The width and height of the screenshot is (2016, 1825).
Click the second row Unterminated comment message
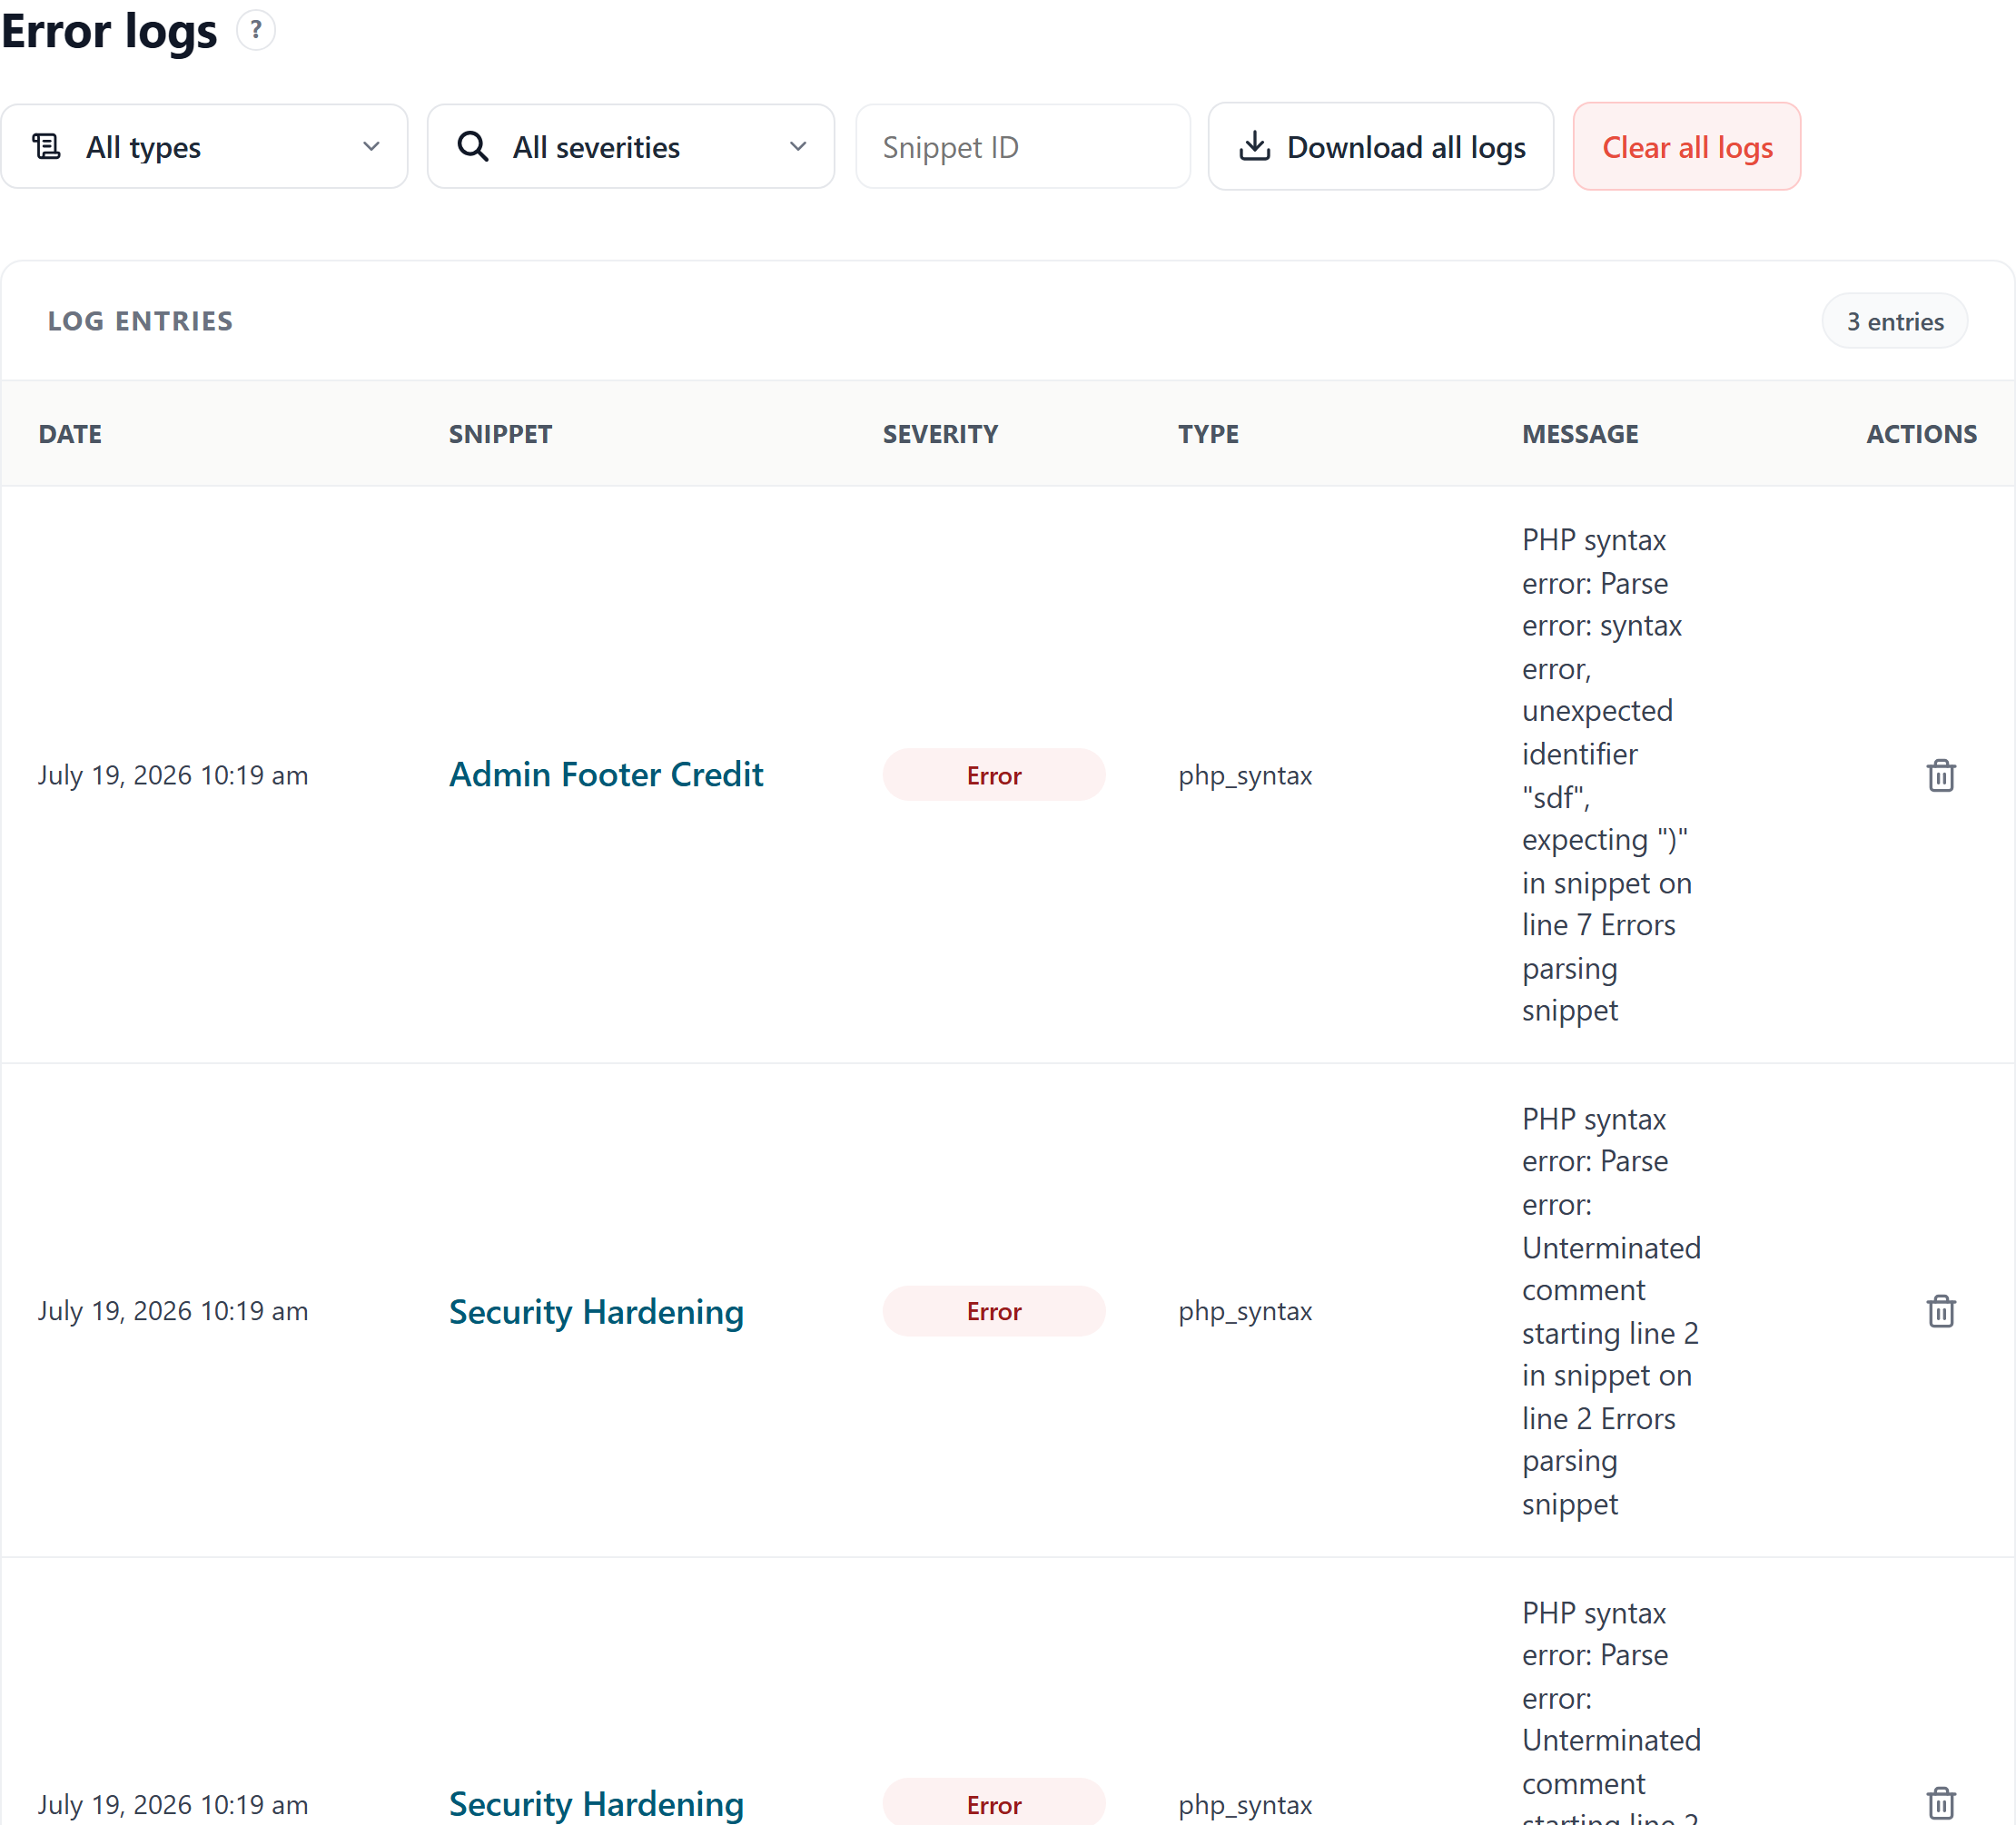pyautogui.click(x=1611, y=1311)
